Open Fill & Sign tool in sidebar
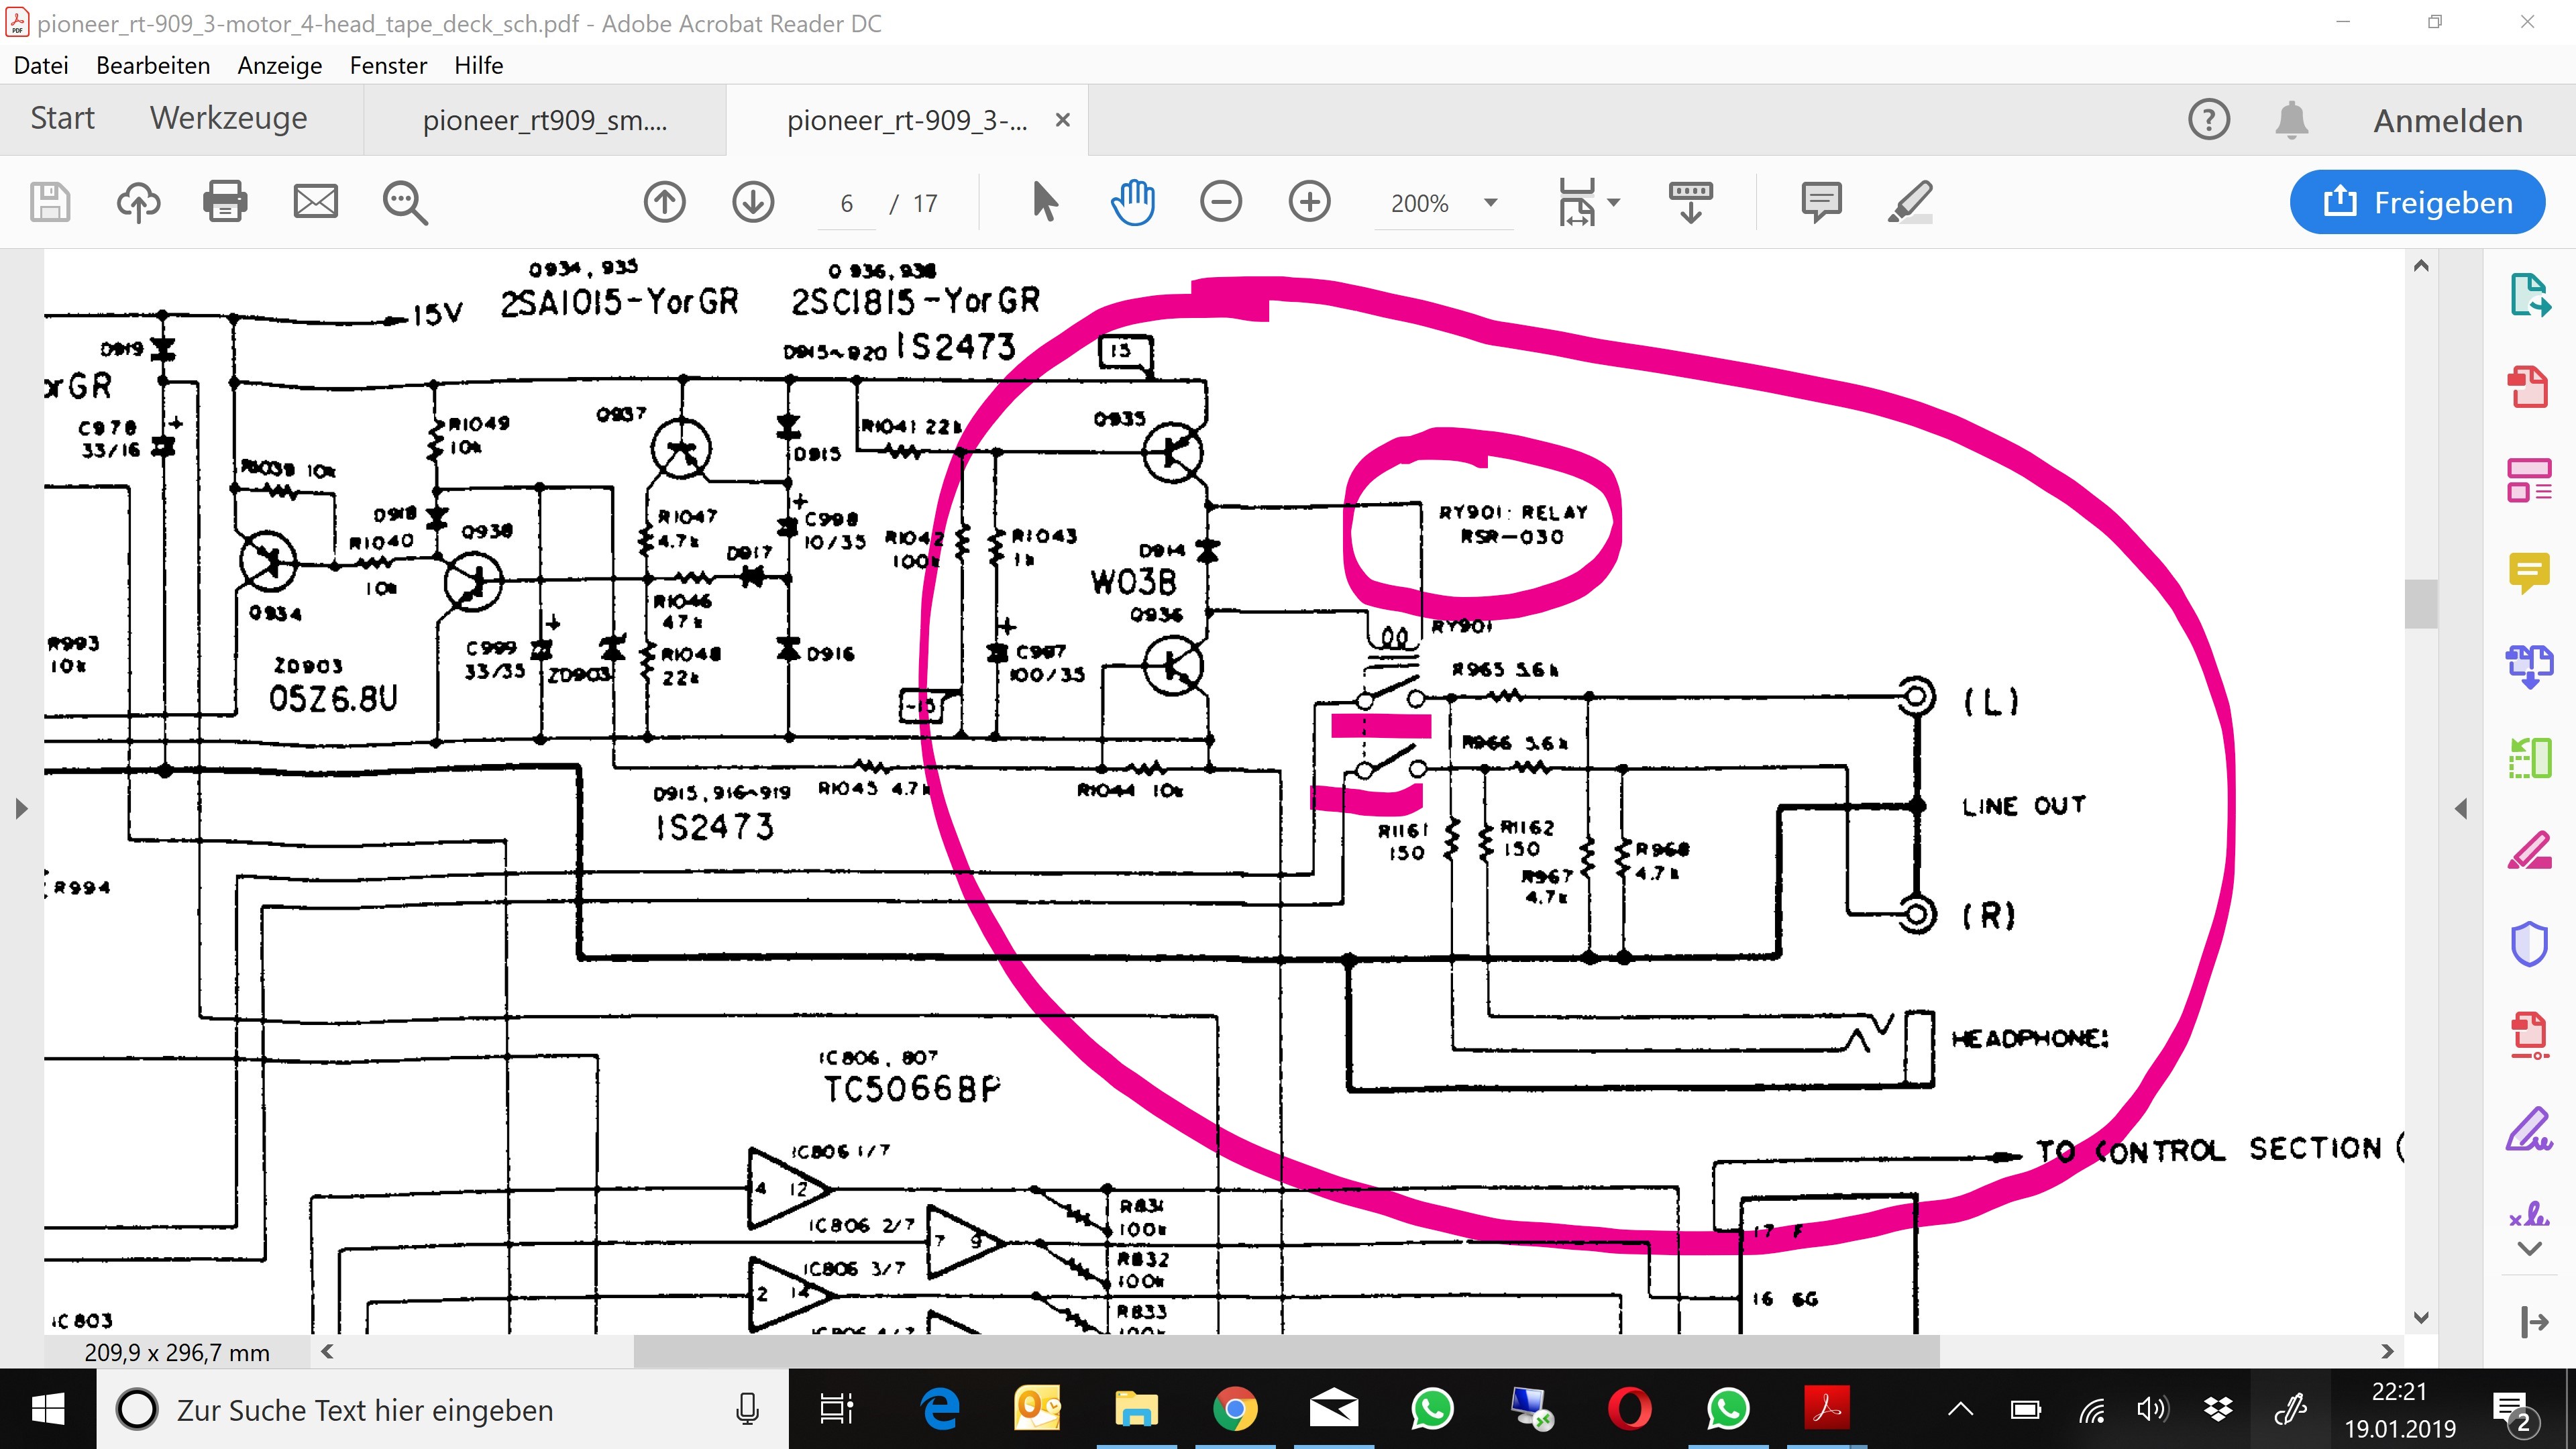 [x=2529, y=1129]
